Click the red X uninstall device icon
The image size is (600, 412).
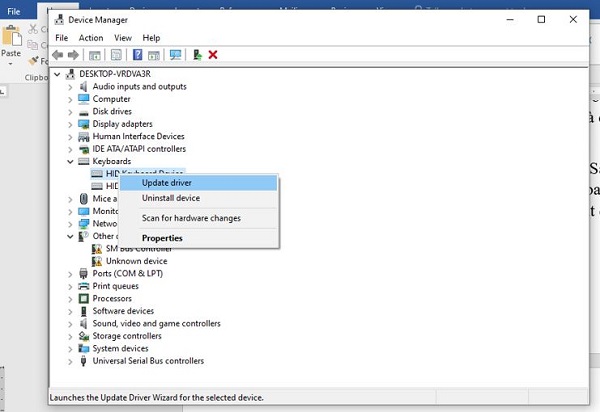[x=213, y=55]
